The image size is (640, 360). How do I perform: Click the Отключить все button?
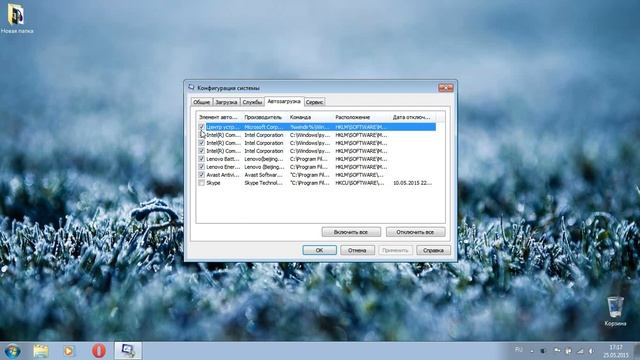click(x=416, y=232)
